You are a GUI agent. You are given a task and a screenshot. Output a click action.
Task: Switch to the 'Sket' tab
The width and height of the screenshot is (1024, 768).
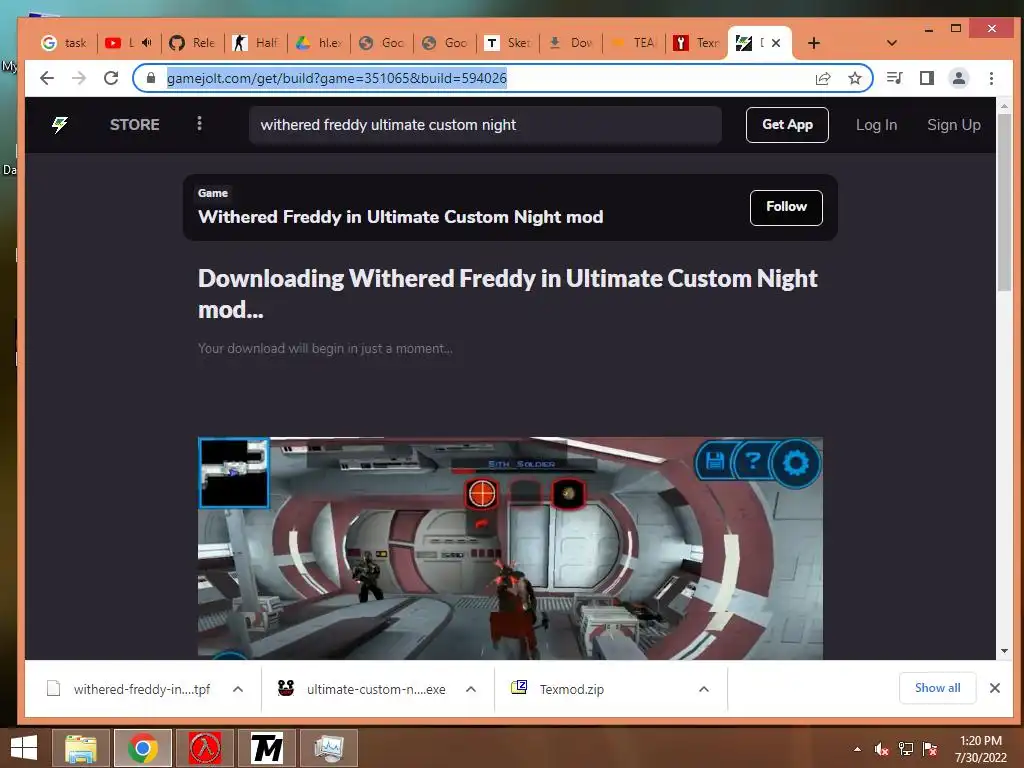coord(509,43)
